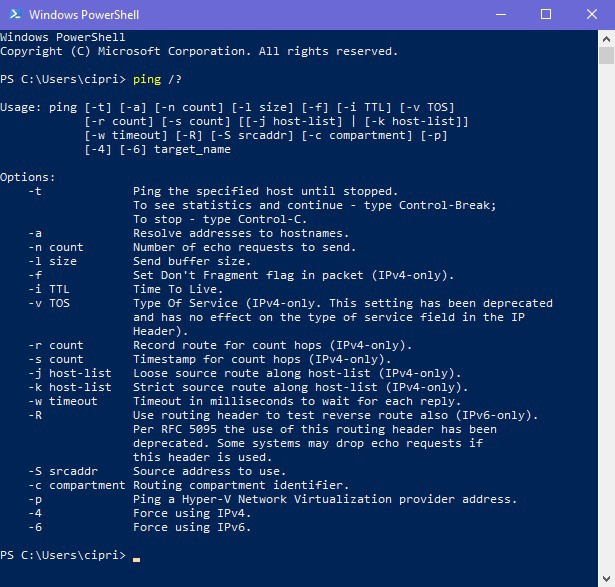Image resolution: width=615 pixels, height=587 pixels.
Task: Close the Windows PowerShell window
Action: 591,15
